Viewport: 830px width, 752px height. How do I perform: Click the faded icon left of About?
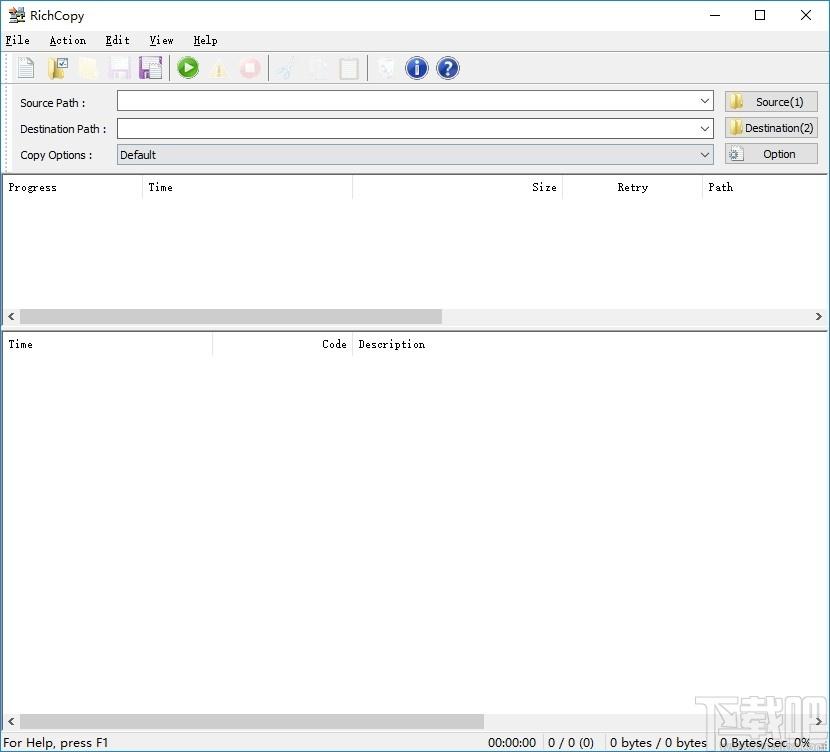(386, 68)
